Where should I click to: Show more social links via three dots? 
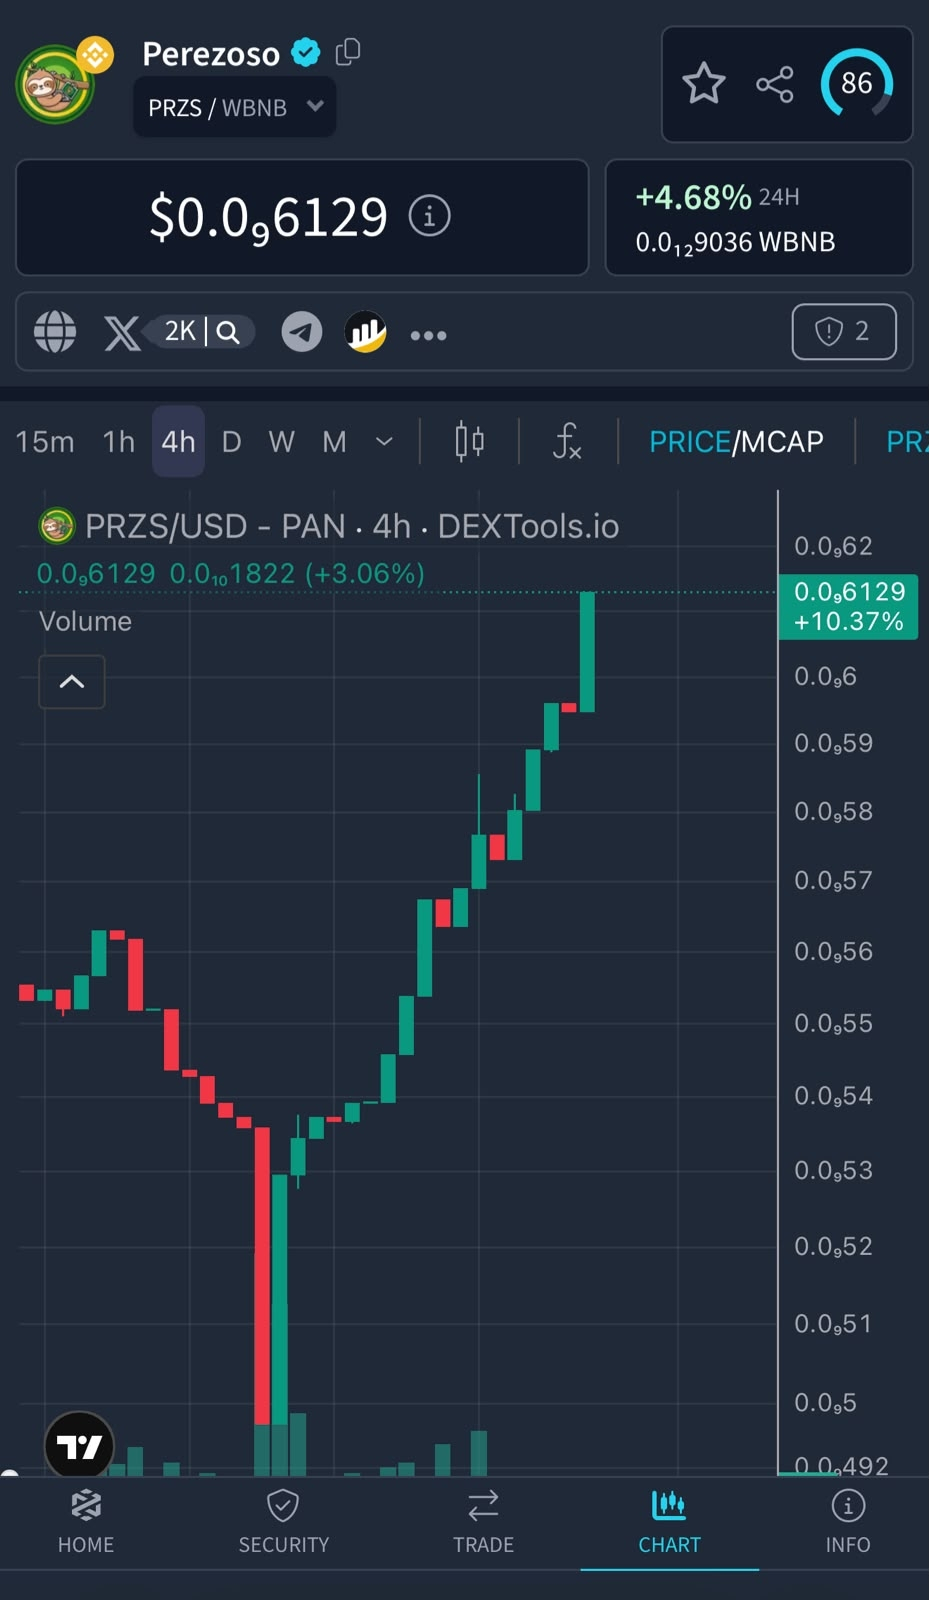point(429,335)
